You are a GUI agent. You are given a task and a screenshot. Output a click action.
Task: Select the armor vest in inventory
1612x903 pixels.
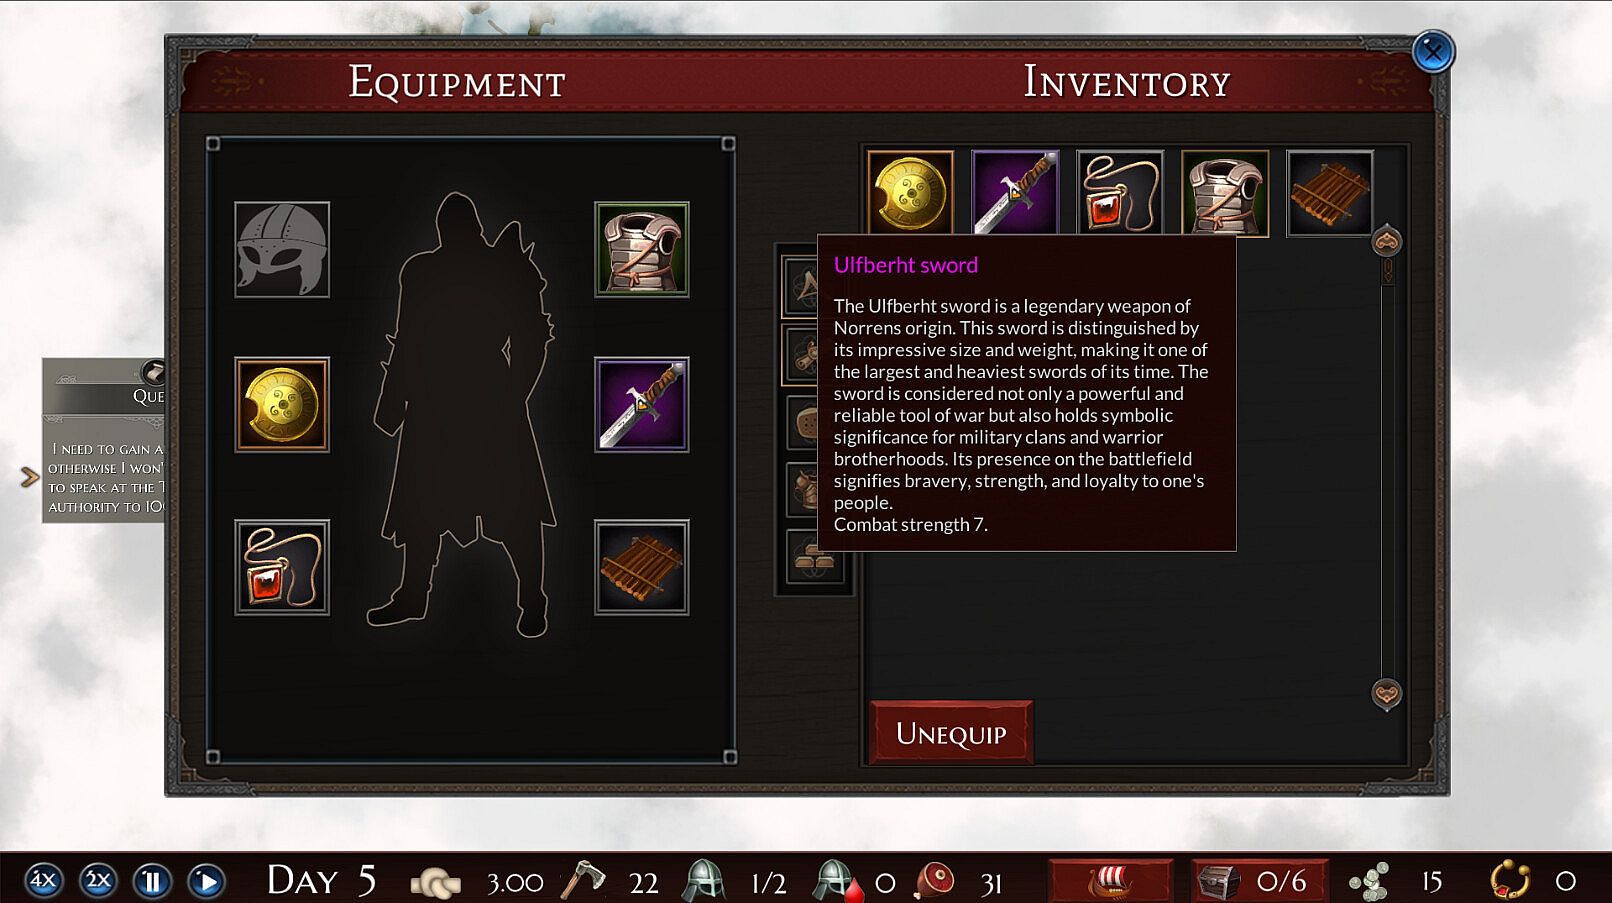1225,193
